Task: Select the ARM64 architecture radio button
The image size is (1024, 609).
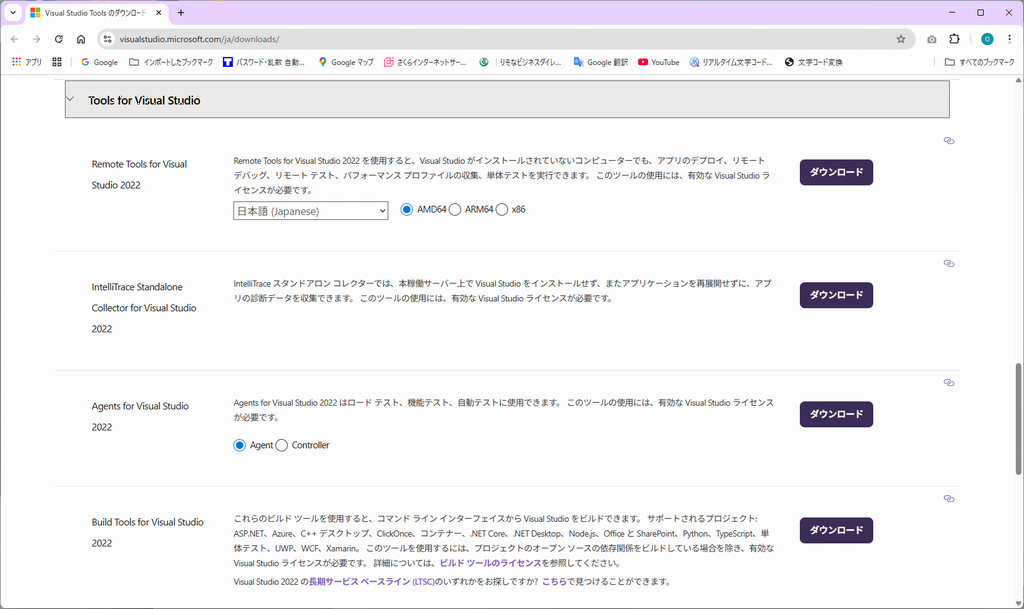Action: 456,210
